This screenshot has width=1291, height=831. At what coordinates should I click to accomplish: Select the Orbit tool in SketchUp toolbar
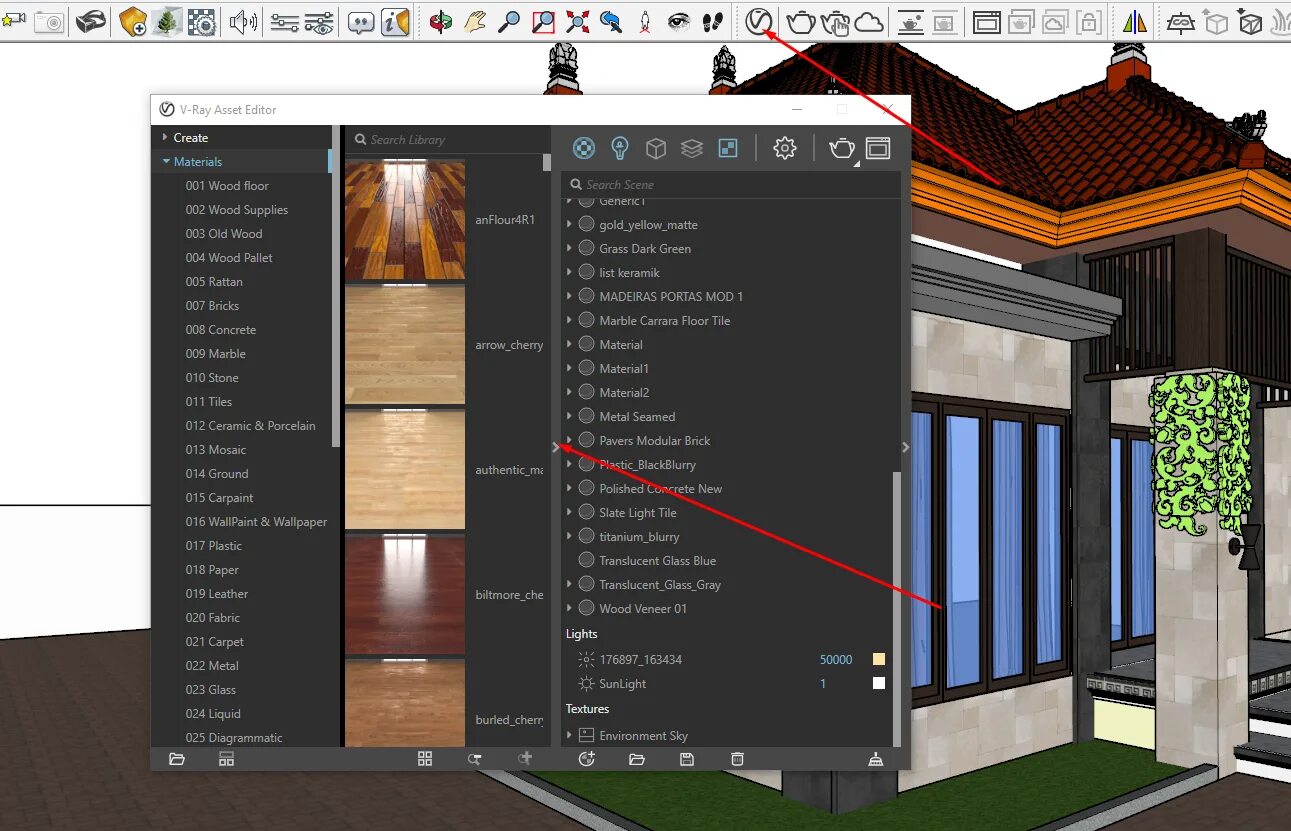pyautogui.click(x=443, y=22)
